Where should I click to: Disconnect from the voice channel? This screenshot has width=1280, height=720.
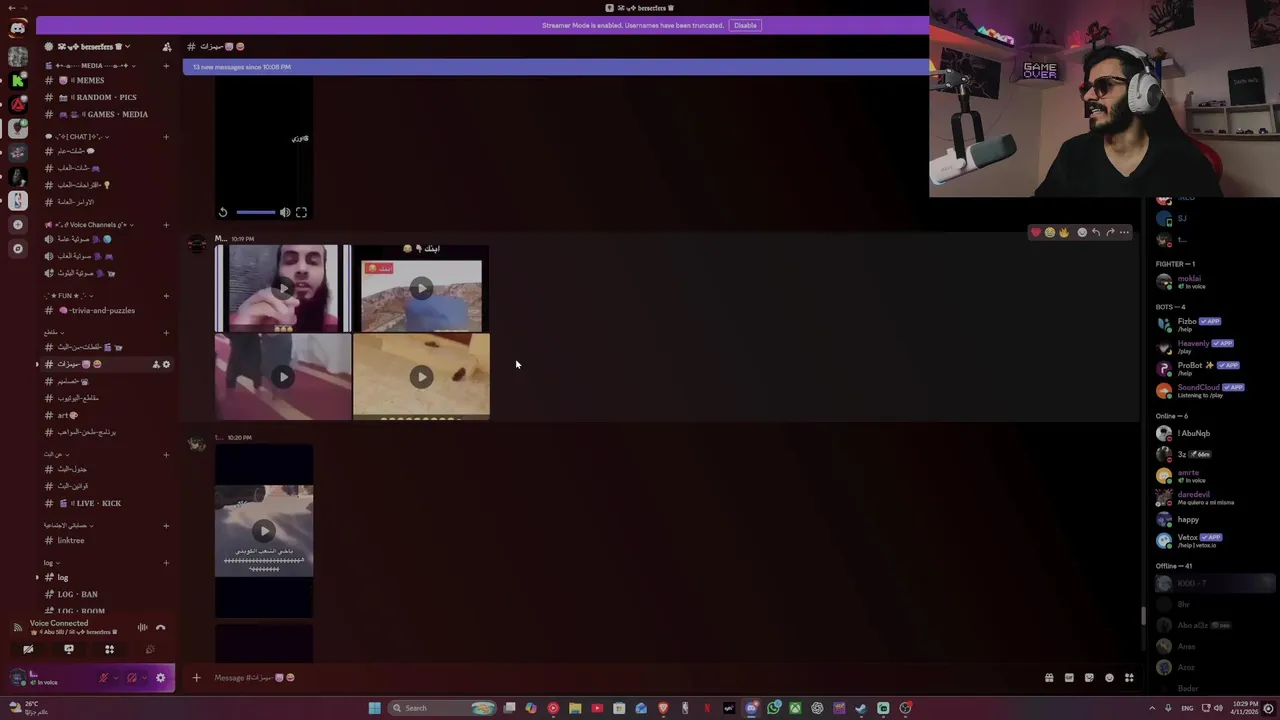tap(160, 627)
